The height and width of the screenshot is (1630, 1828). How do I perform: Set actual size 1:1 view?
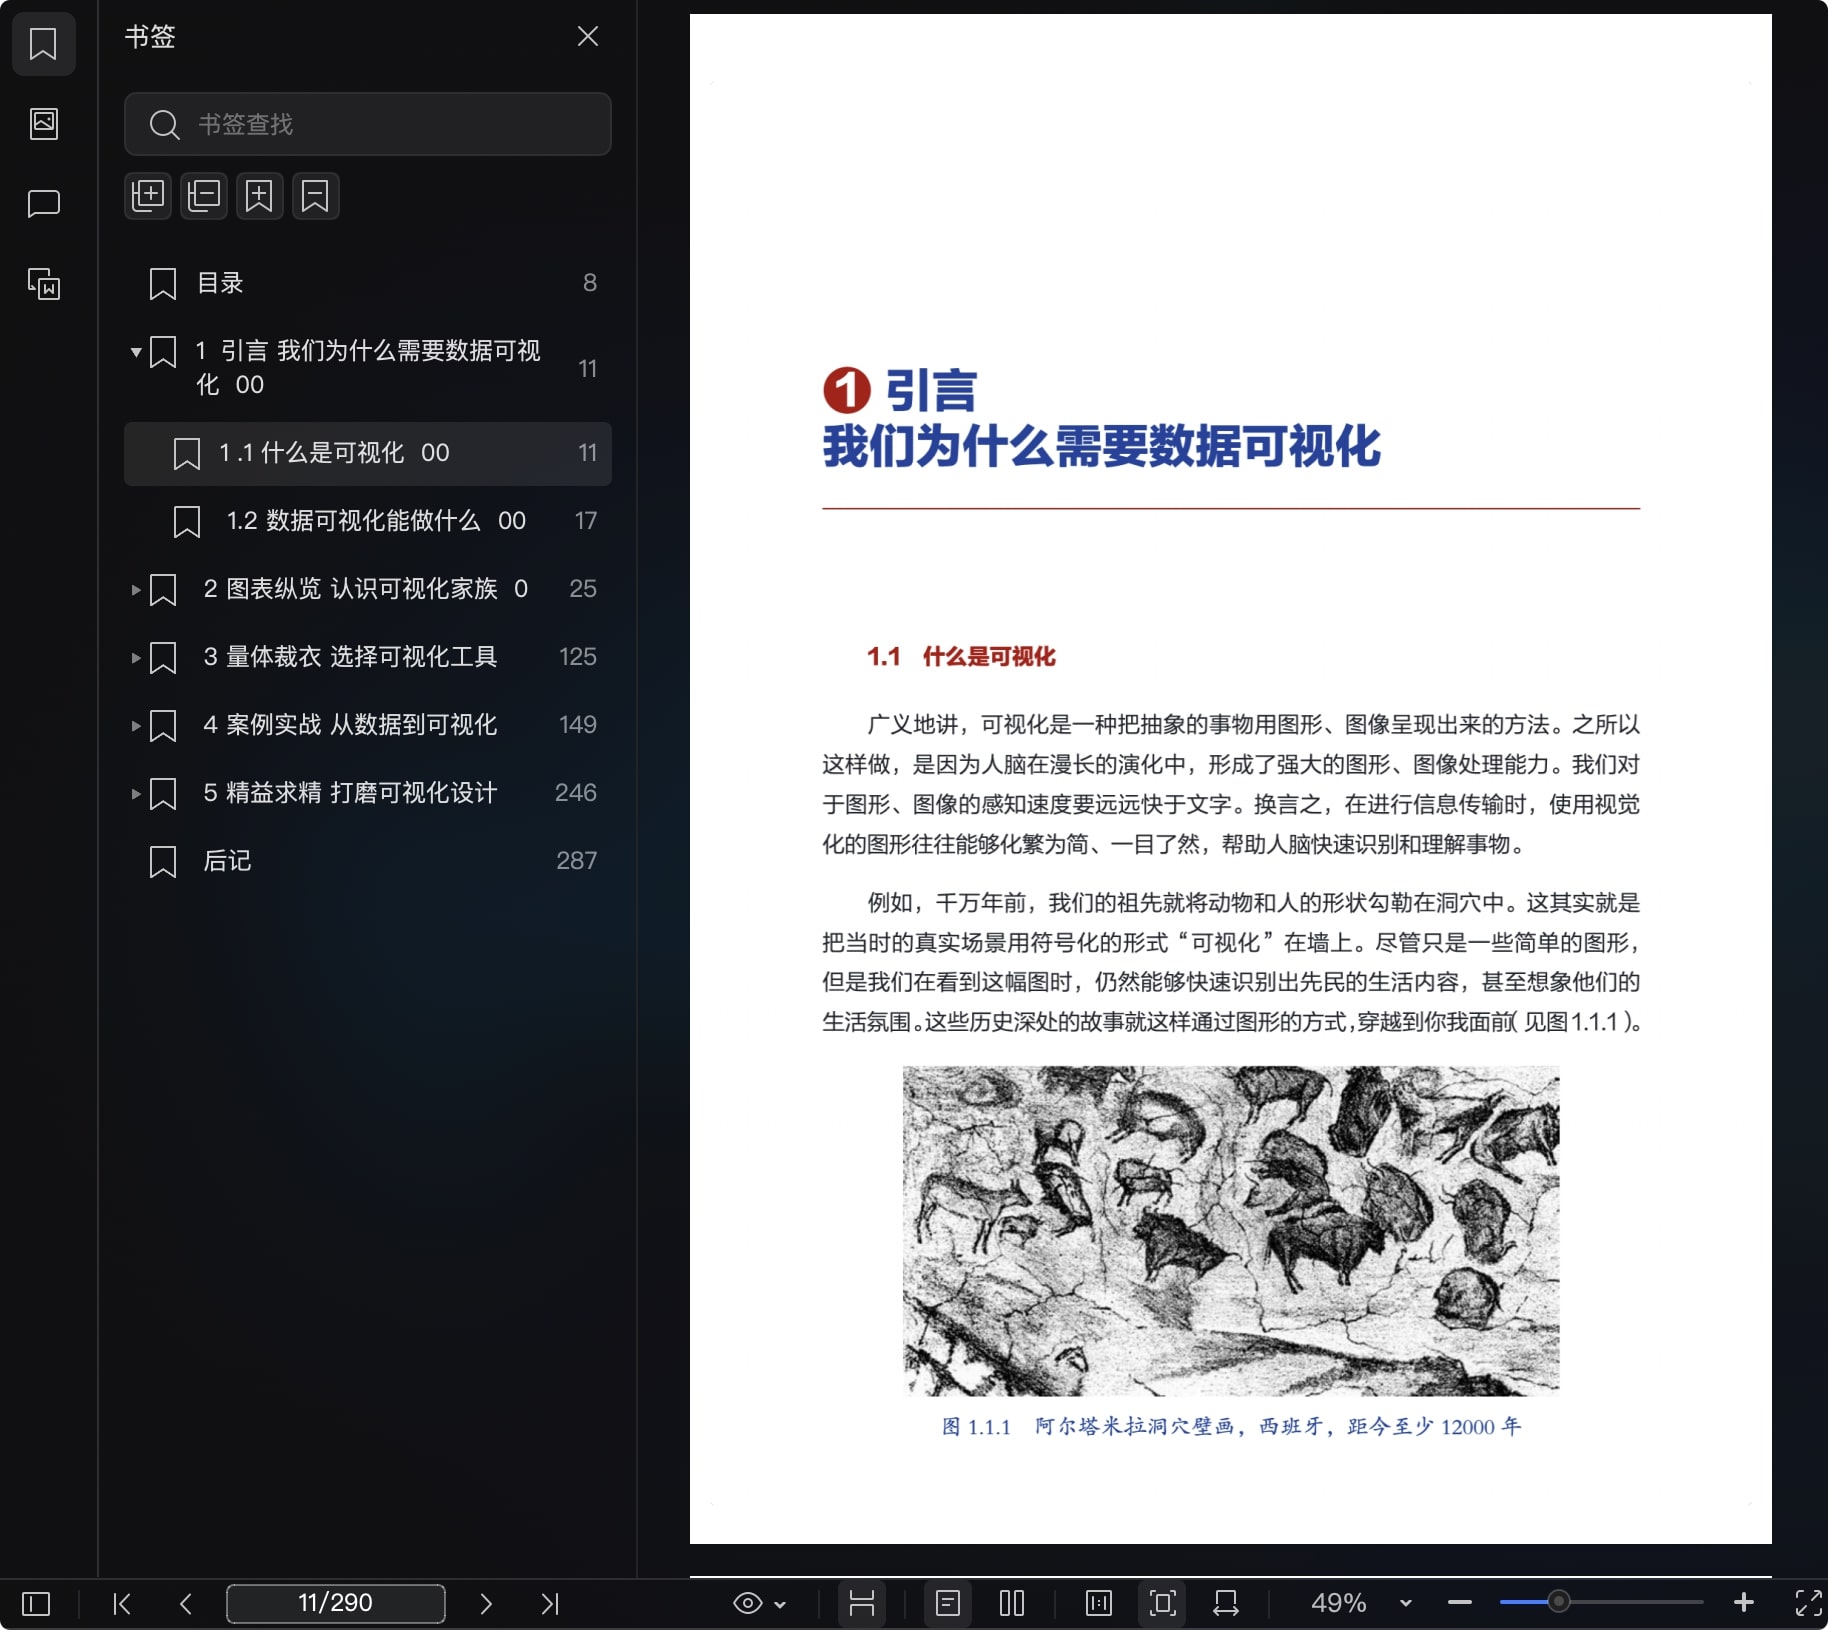[1099, 1604]
